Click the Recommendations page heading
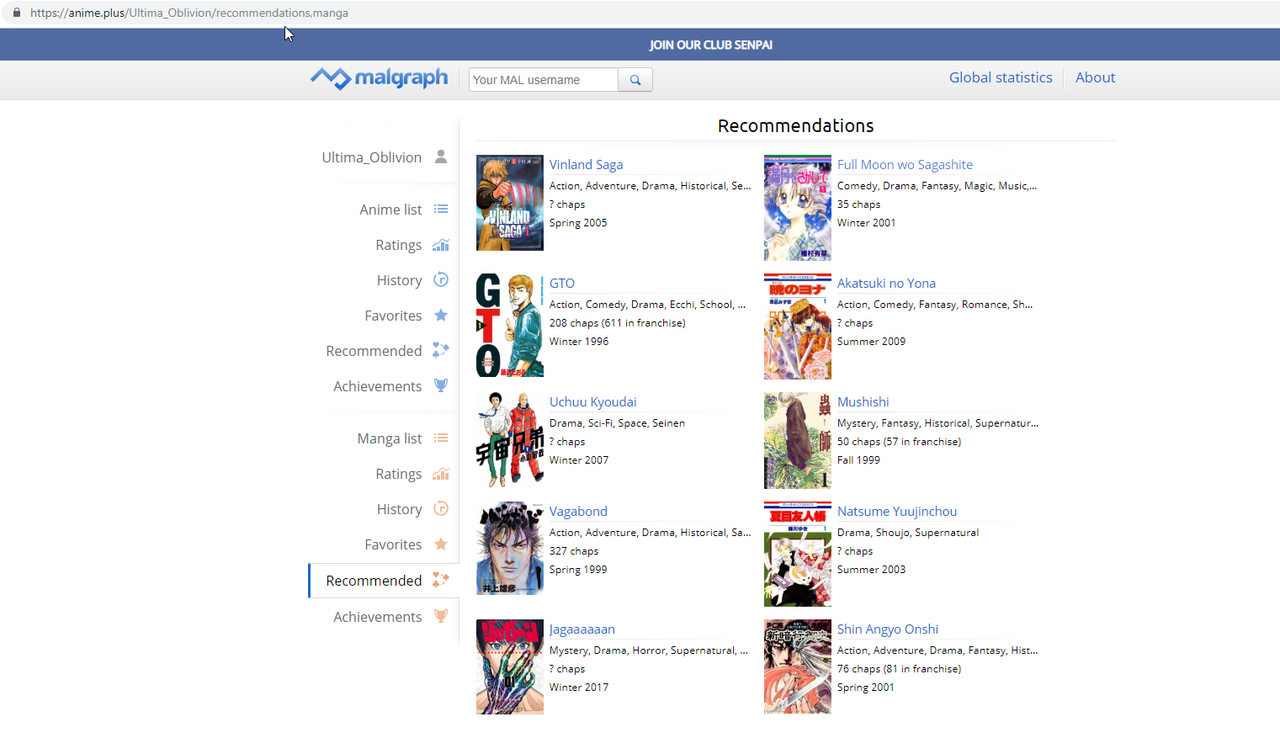The image size is (1280, 738). (796, 126)
